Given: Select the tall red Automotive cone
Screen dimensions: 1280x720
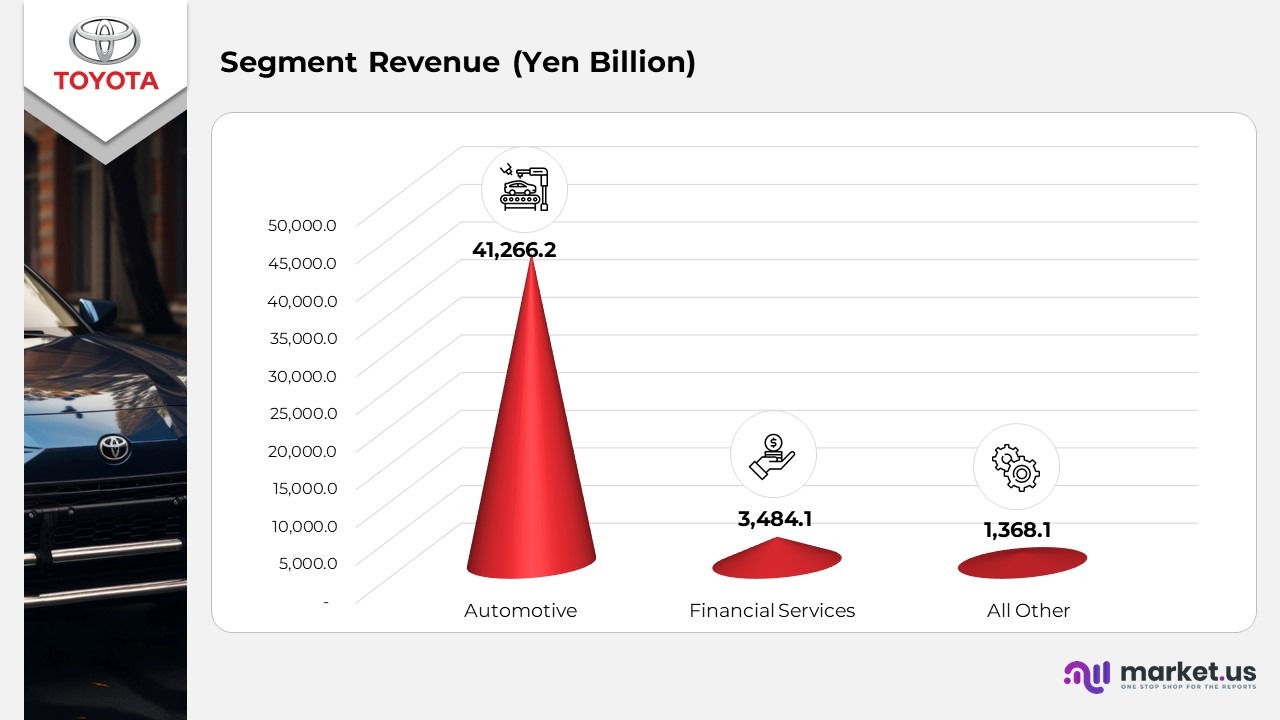Looking at the screenshot, I should pos(531,450).
